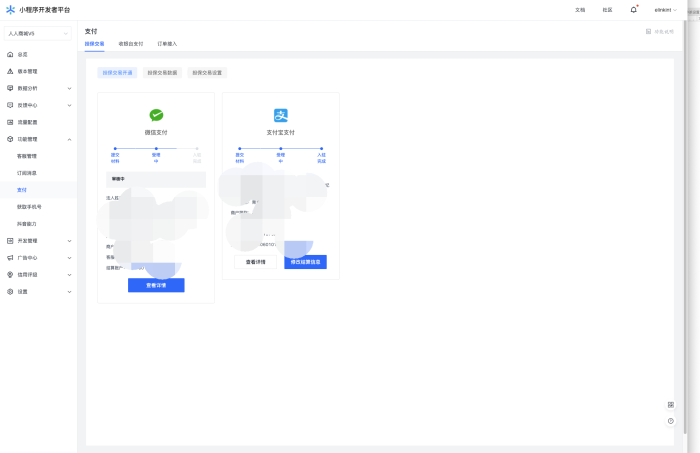Select the 担保交易开通 sub-tab

pyautogui.click(x=117, y=73)
